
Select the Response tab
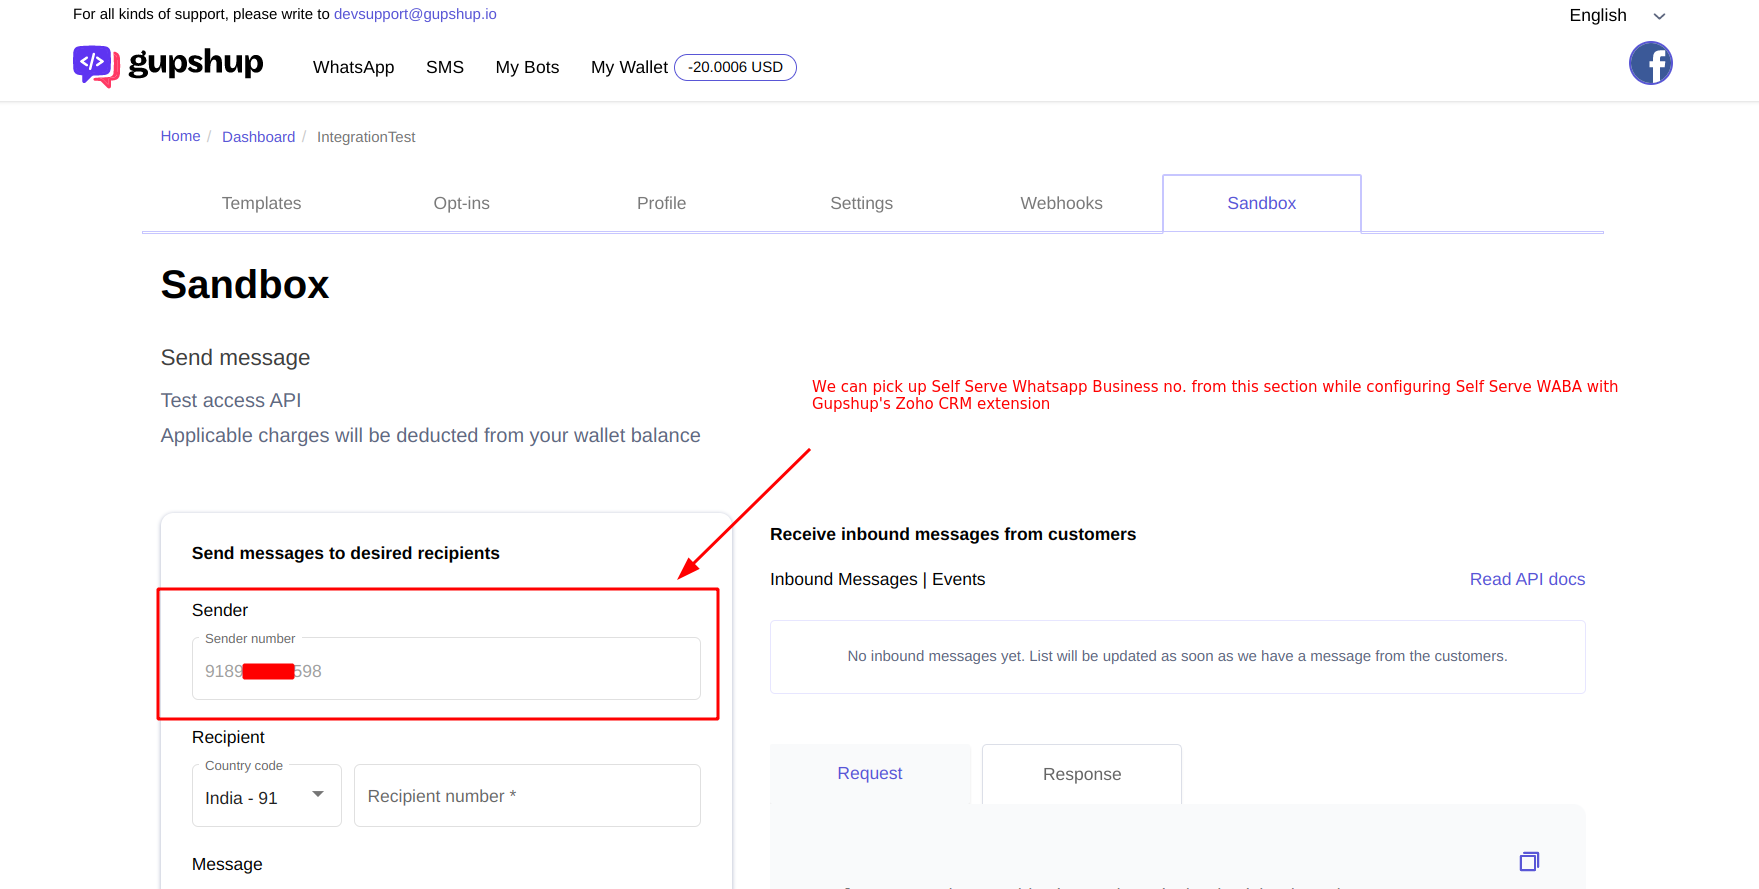(1082, 774)
